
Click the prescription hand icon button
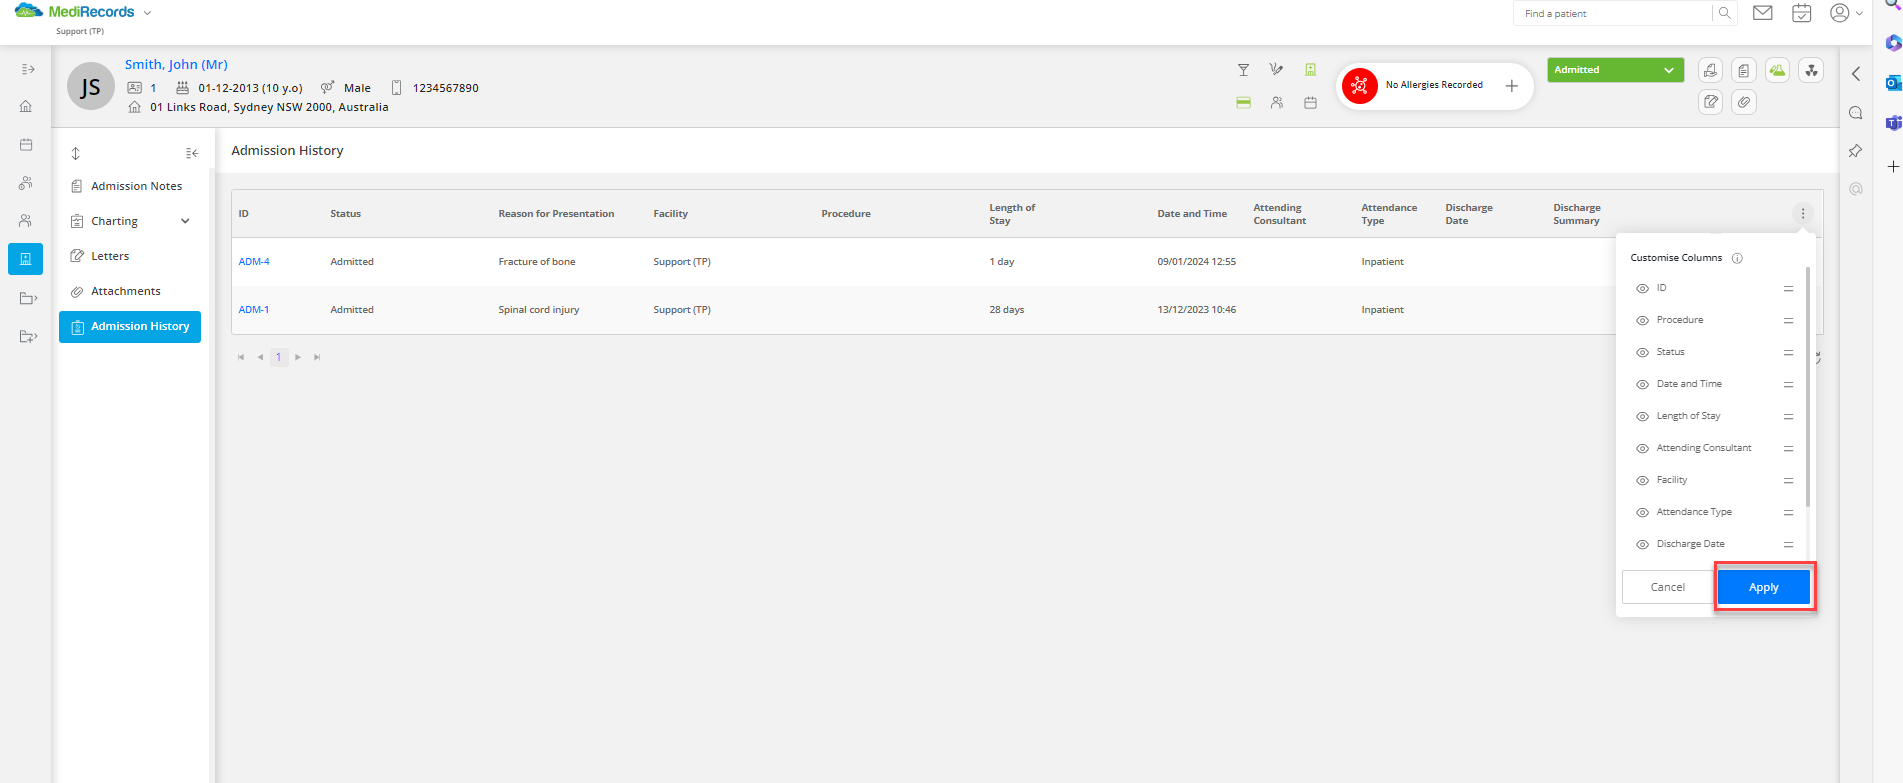pyautogui.click(x=1711, y=70)
